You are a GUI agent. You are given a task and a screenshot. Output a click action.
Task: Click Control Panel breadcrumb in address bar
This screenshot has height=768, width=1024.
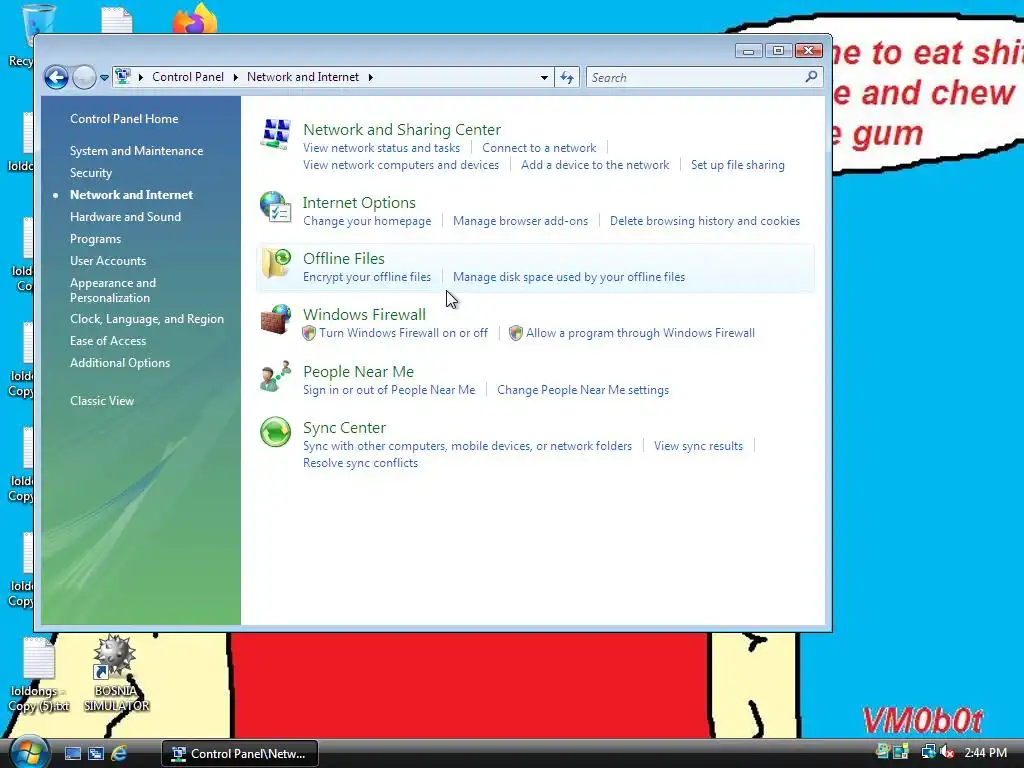pyautogui.click(x=188, y=77)
